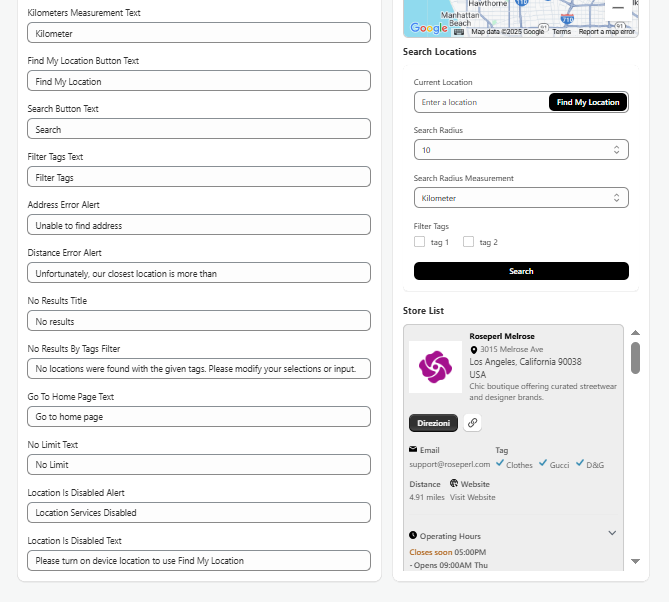Click the location pin icon by 3015 Melrose Ave
Image resolution: width=669 pixels, height=602 pixels.
pos(474,349)
